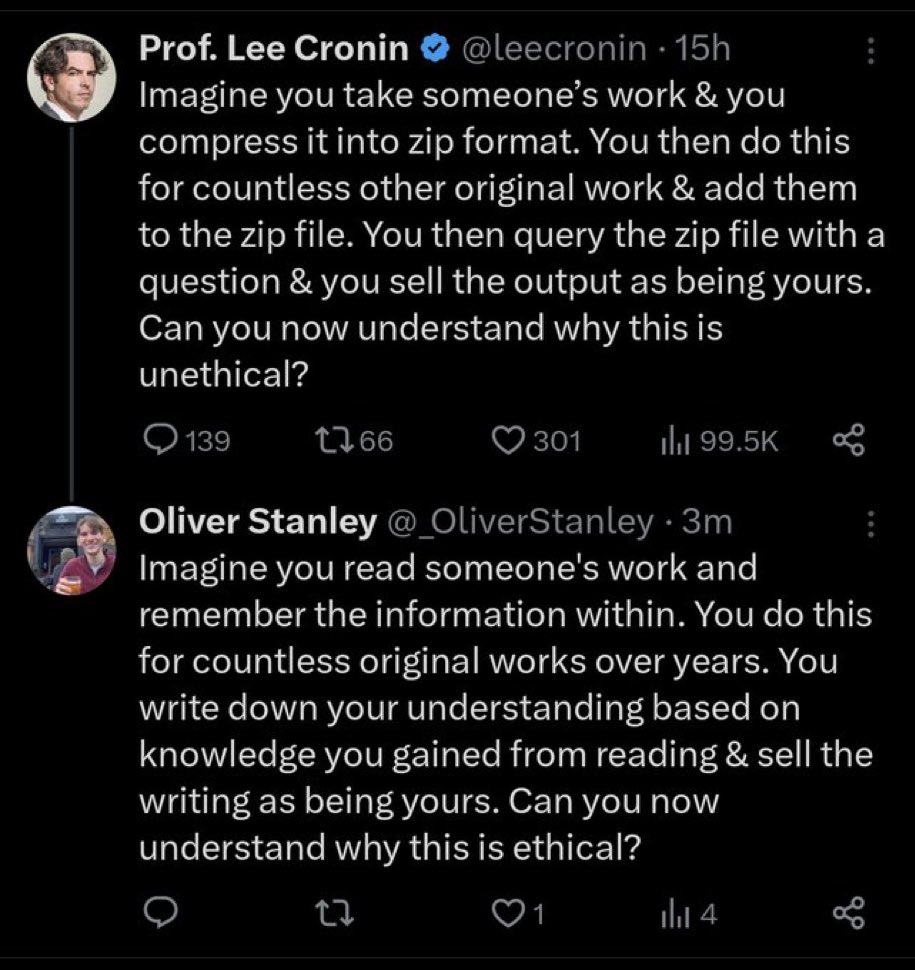The height and width of the screenshot is (970, 915).
Task: Like Oliver Stanley's reply
Action: [x=511, y=913]
